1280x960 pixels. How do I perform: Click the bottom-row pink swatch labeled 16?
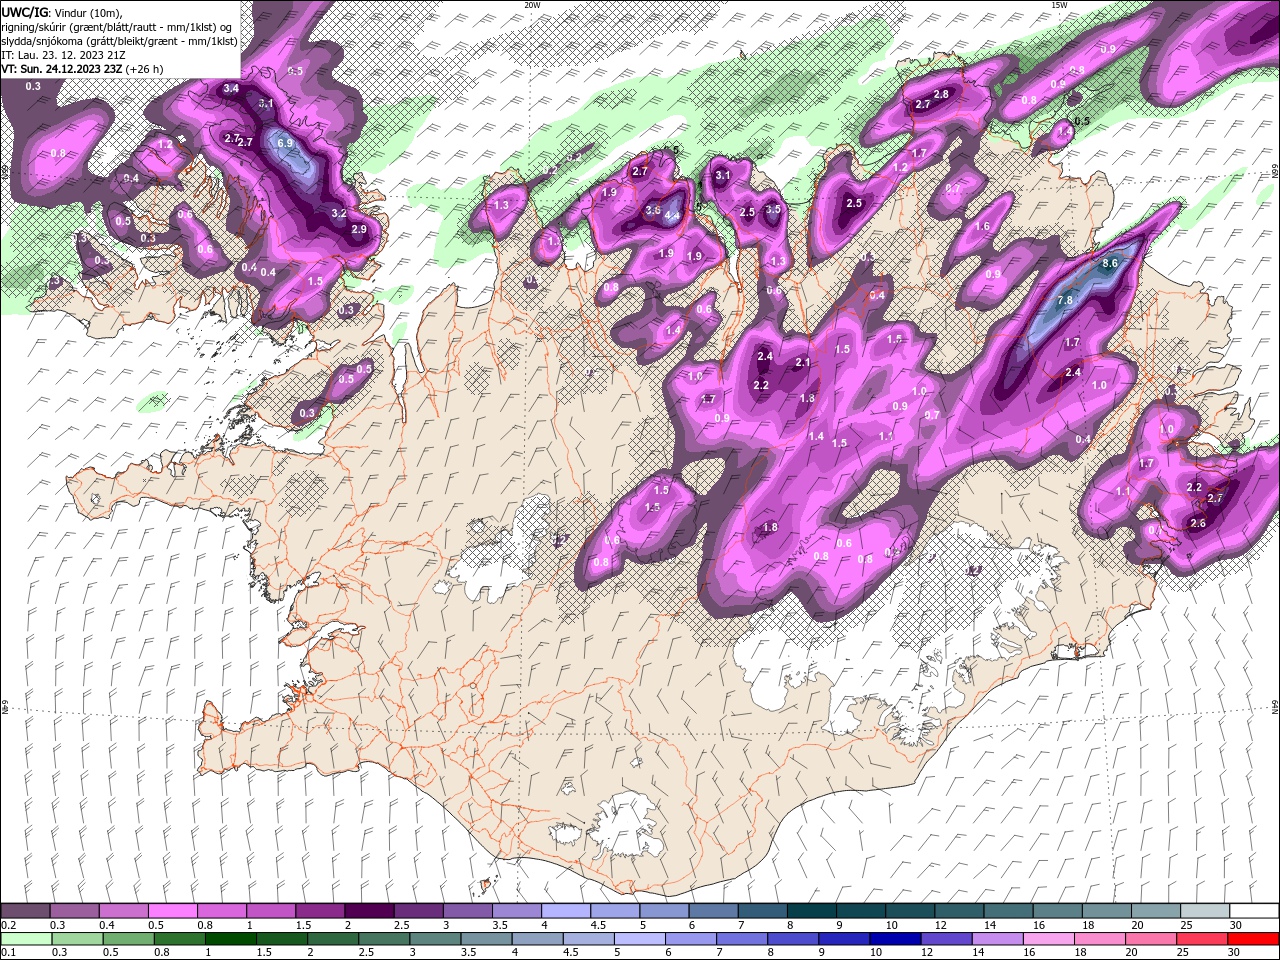[x=1049, y=939]
